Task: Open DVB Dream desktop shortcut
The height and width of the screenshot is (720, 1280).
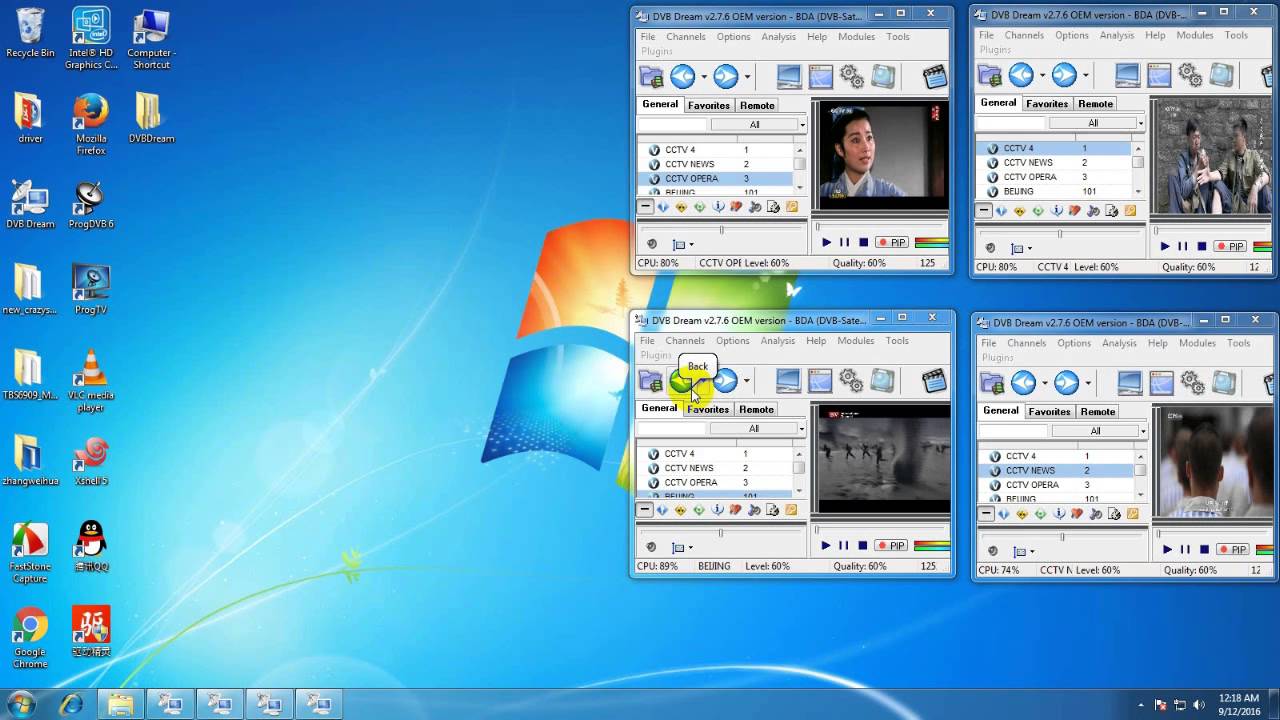Action: [30, 205]
